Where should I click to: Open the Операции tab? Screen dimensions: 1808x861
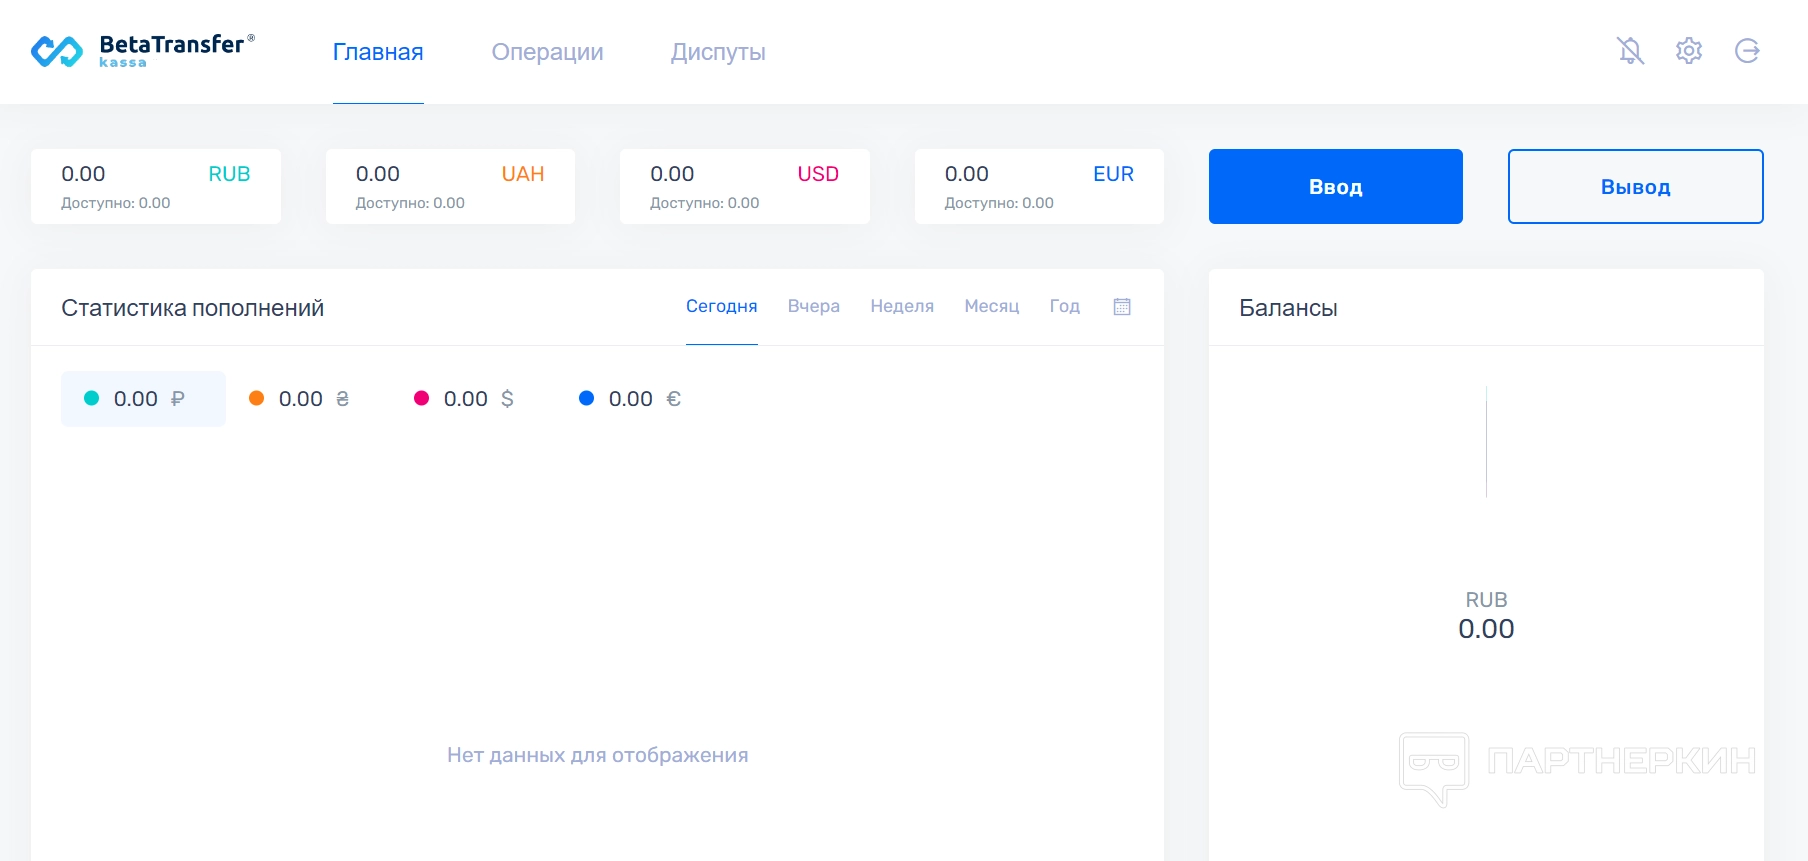coord(547,52)
